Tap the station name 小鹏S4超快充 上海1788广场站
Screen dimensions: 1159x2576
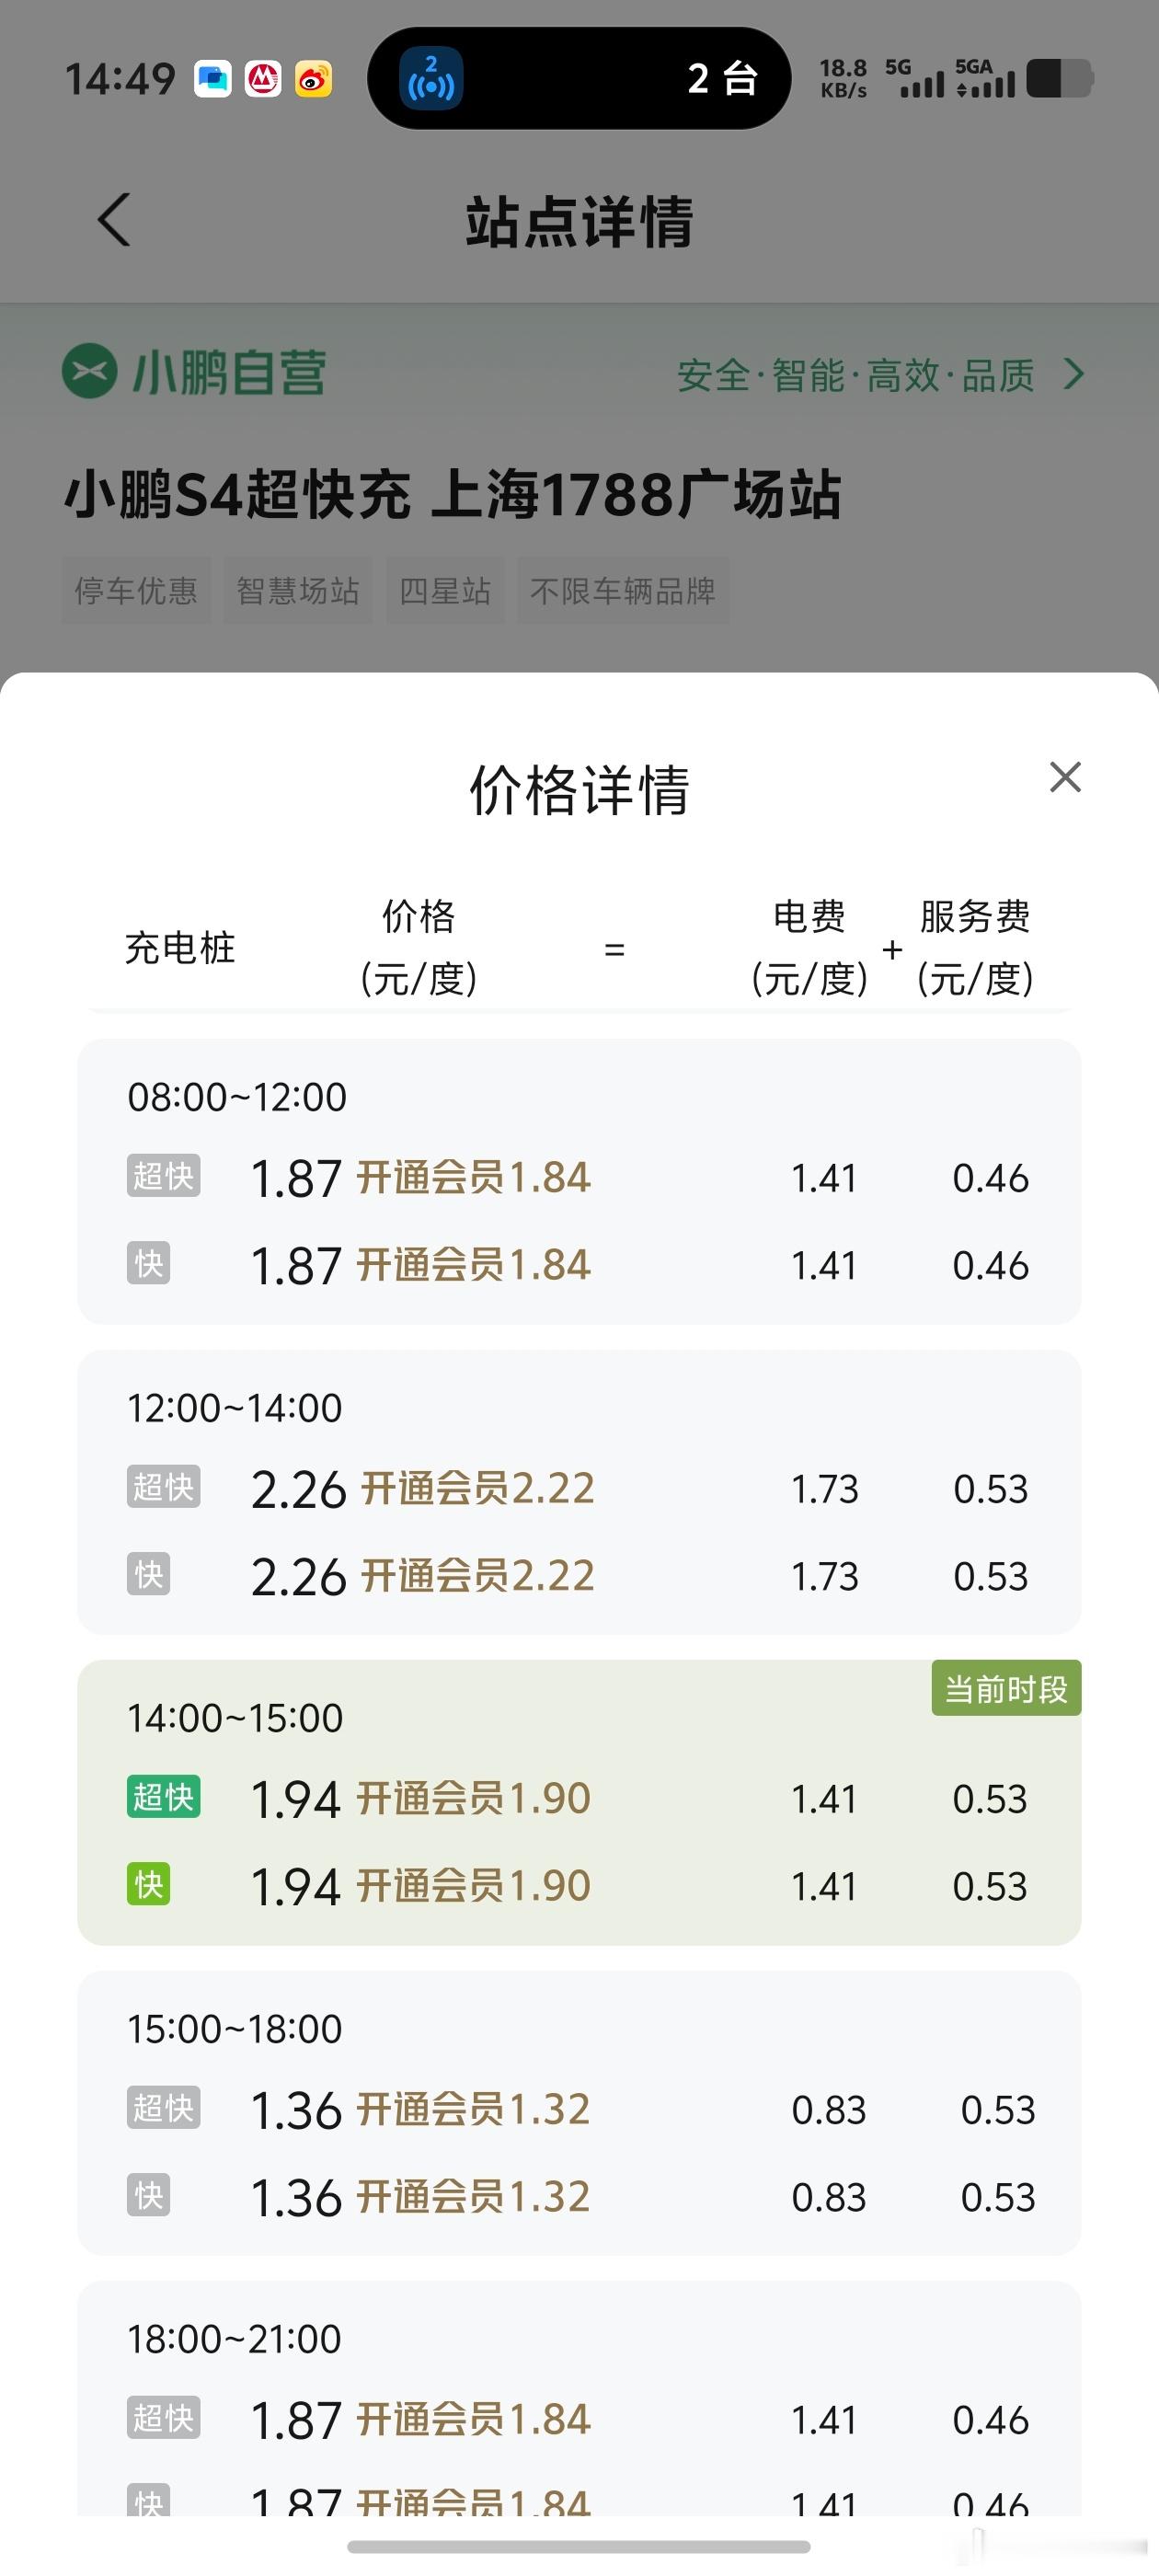click(453, 494)
